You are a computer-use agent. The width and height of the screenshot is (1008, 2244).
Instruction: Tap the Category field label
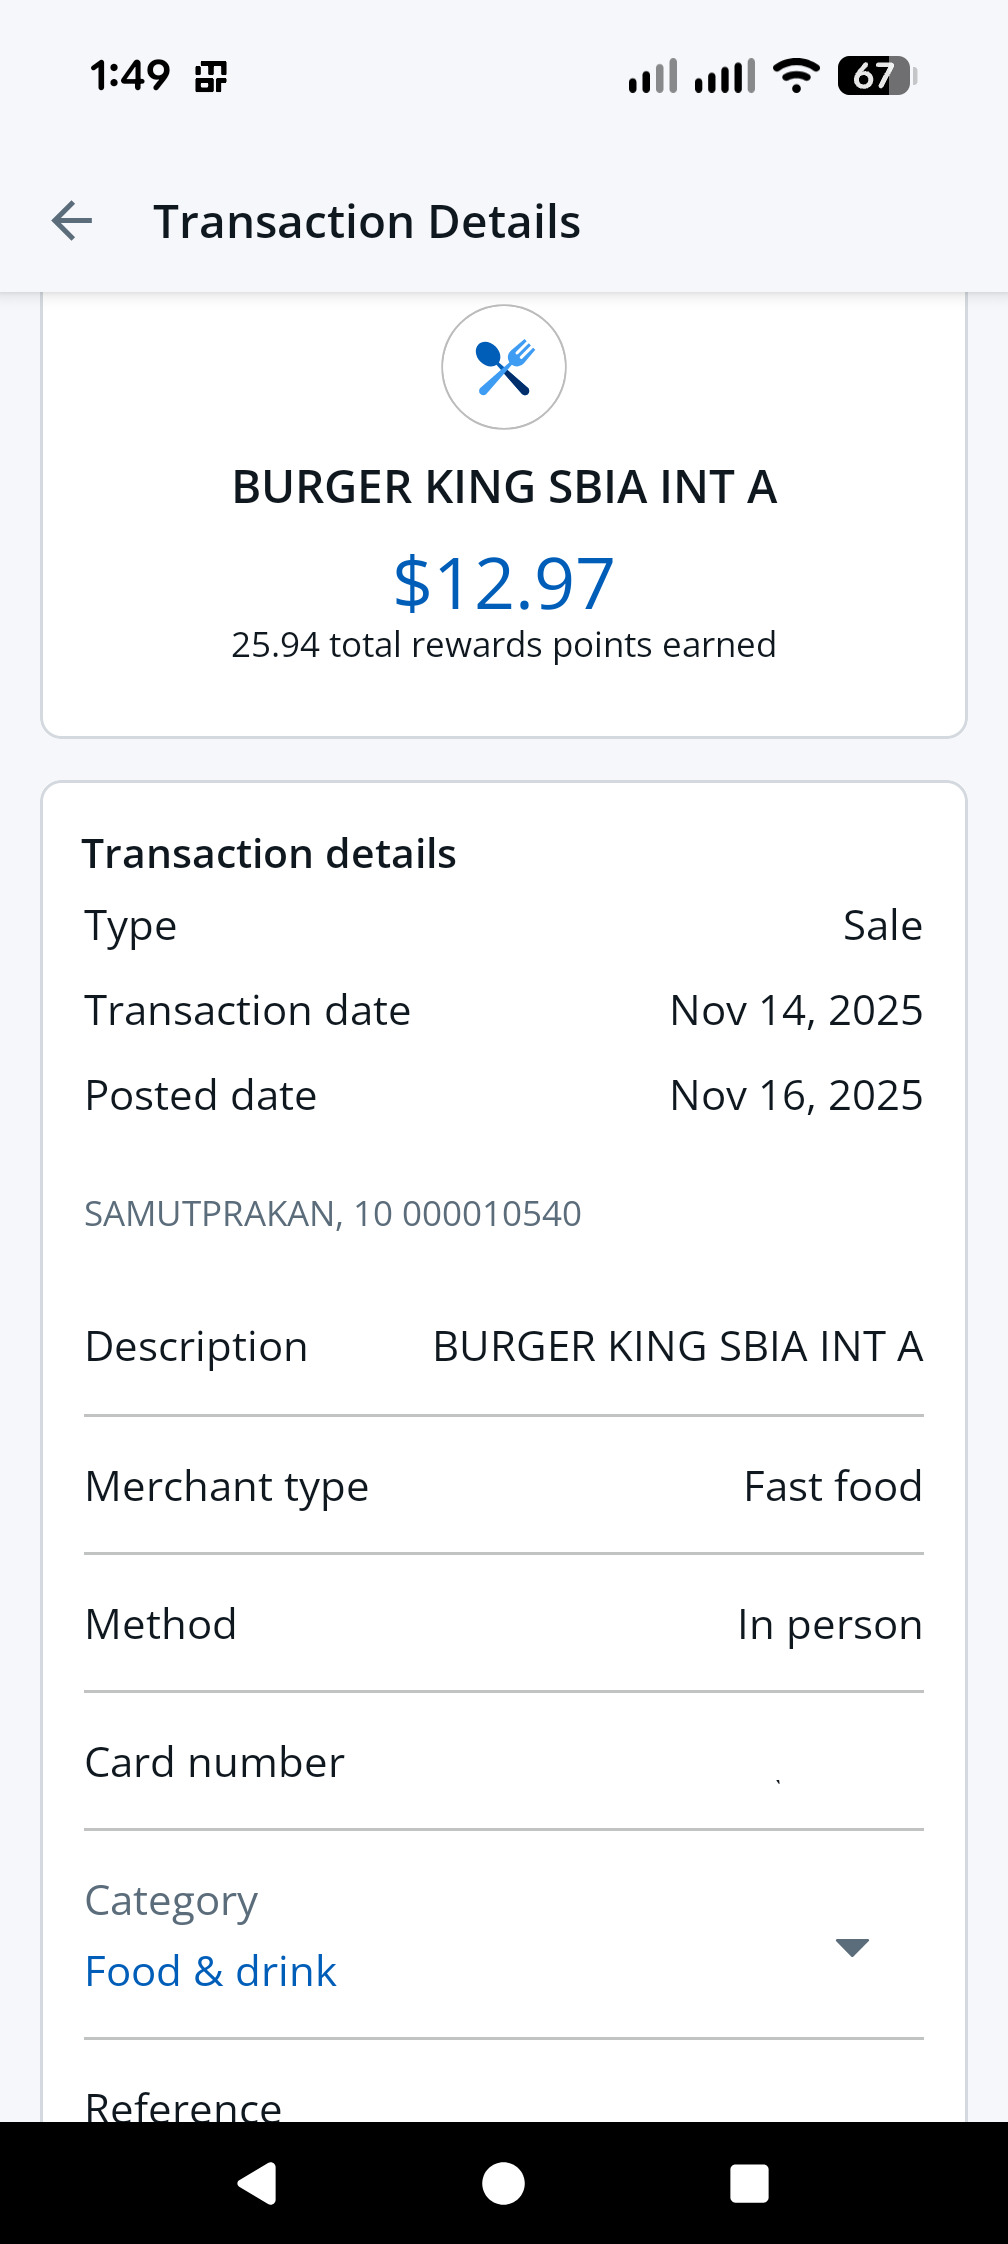tap(171, 1900)
